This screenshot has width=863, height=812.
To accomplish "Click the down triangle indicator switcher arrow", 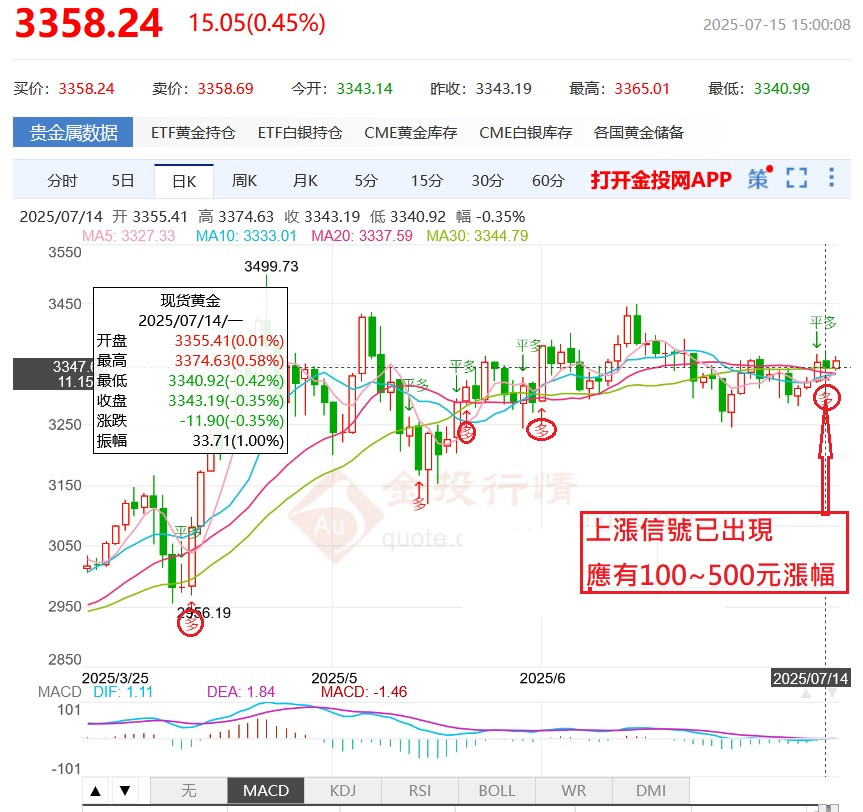I will (x=124, y=790).
